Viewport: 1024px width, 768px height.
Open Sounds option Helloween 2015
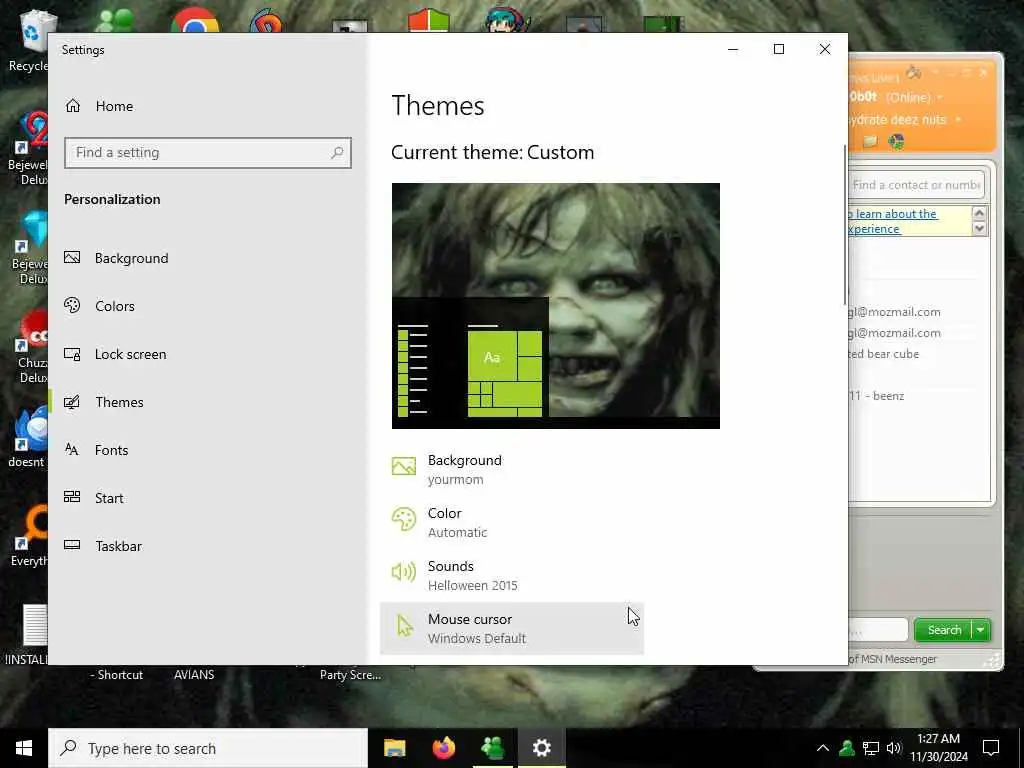[512, 575]
